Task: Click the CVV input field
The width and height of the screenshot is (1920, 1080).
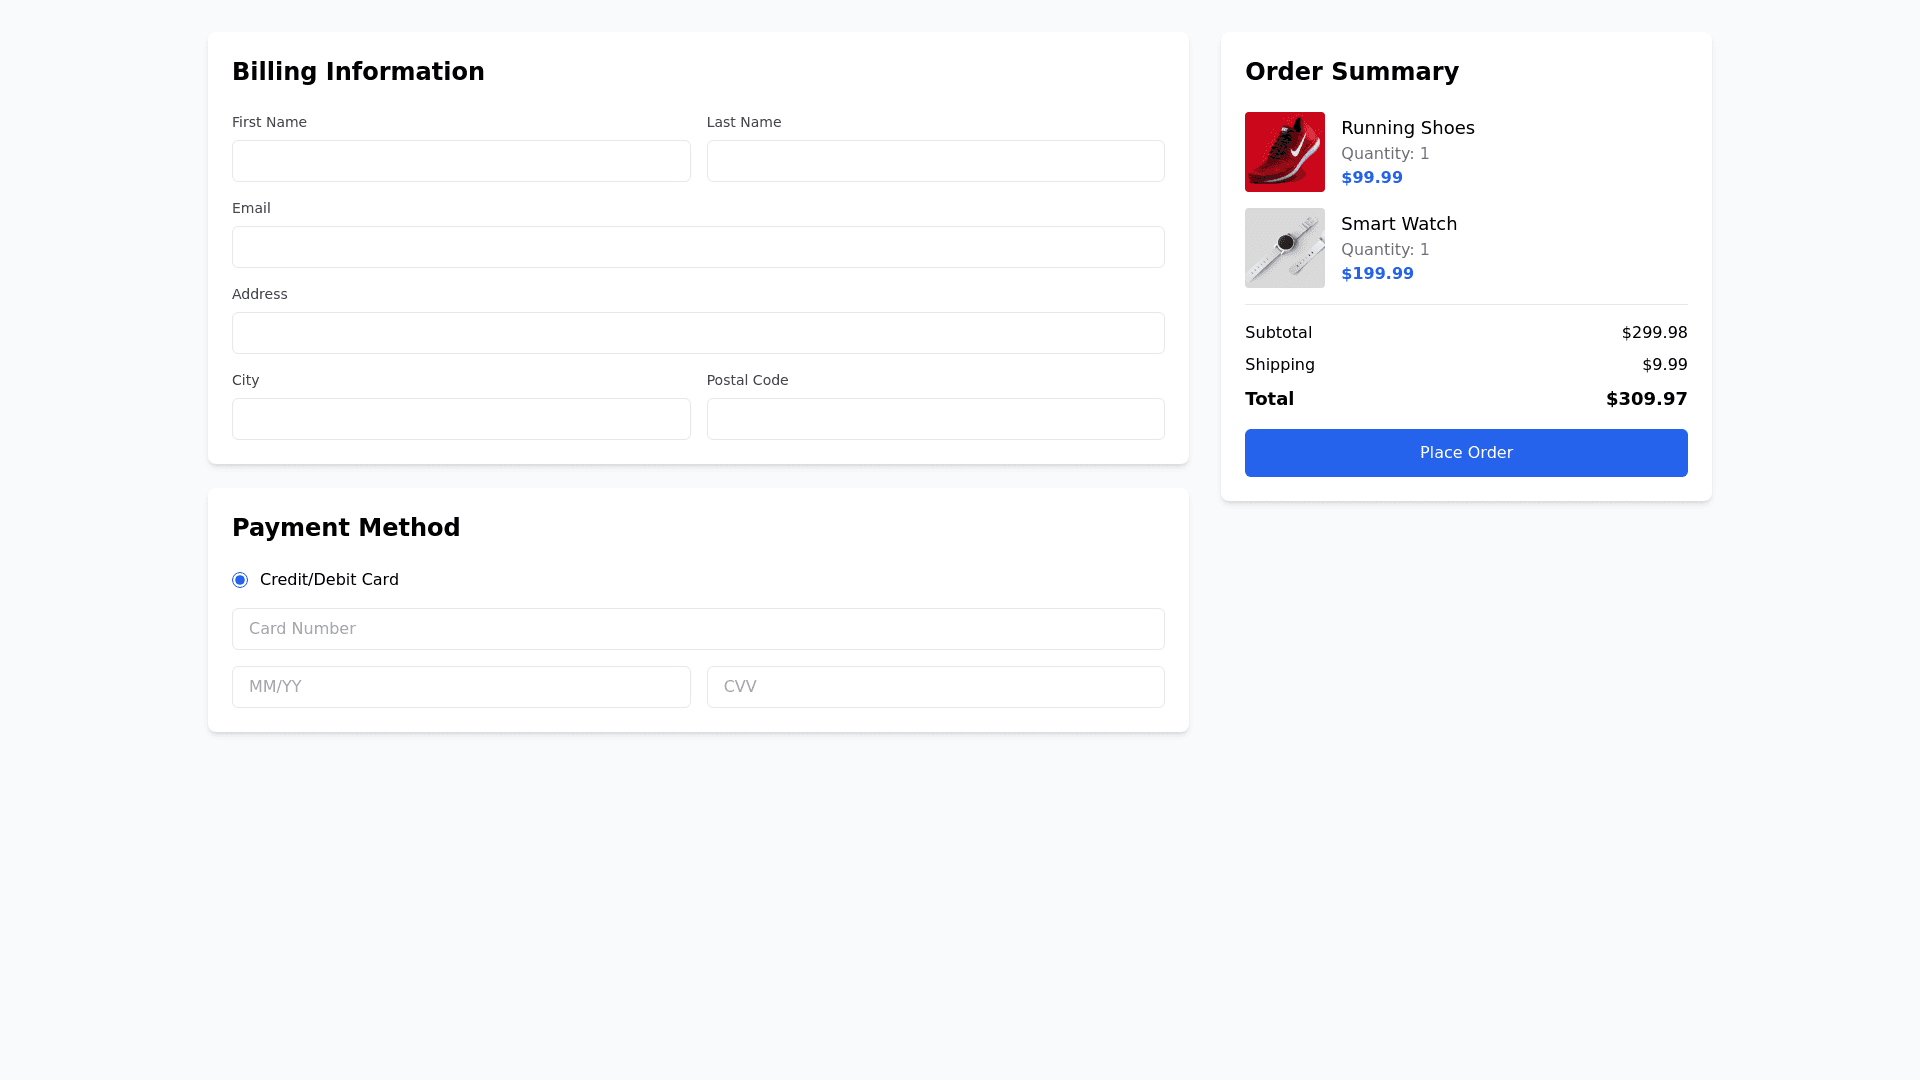Action: [x=935, y=687]
